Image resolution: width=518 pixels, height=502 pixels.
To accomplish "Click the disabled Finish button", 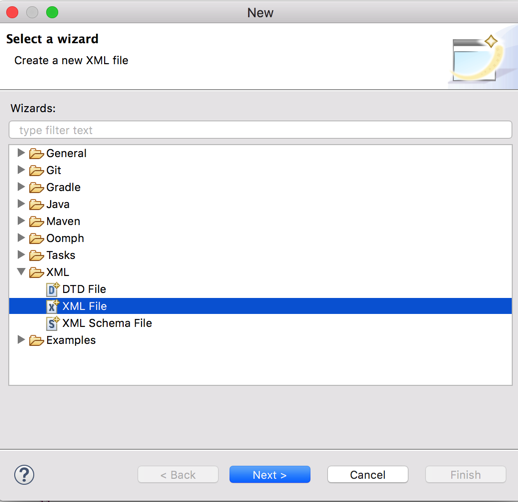I will pos(466,475).
